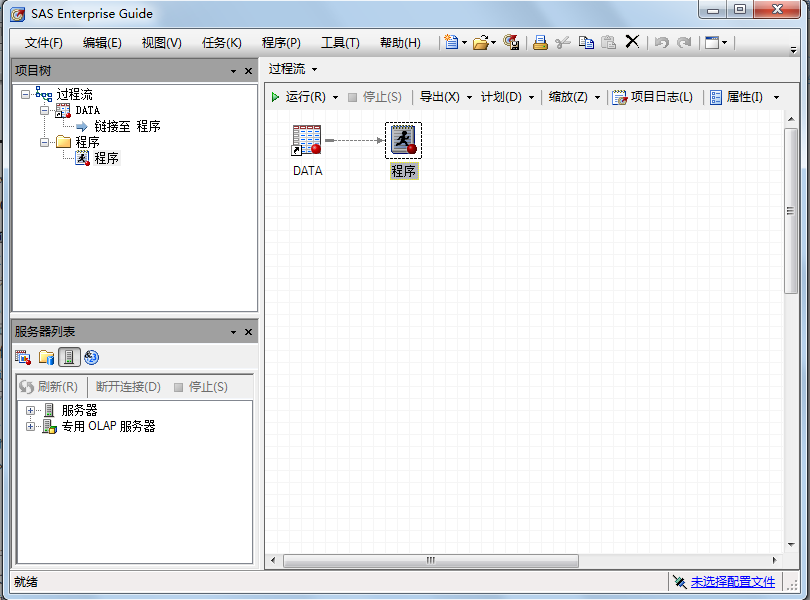This screenshot has width=810, height=600.
Task: Select the DATA table node in process flow
Action: [x=307, y=140]
